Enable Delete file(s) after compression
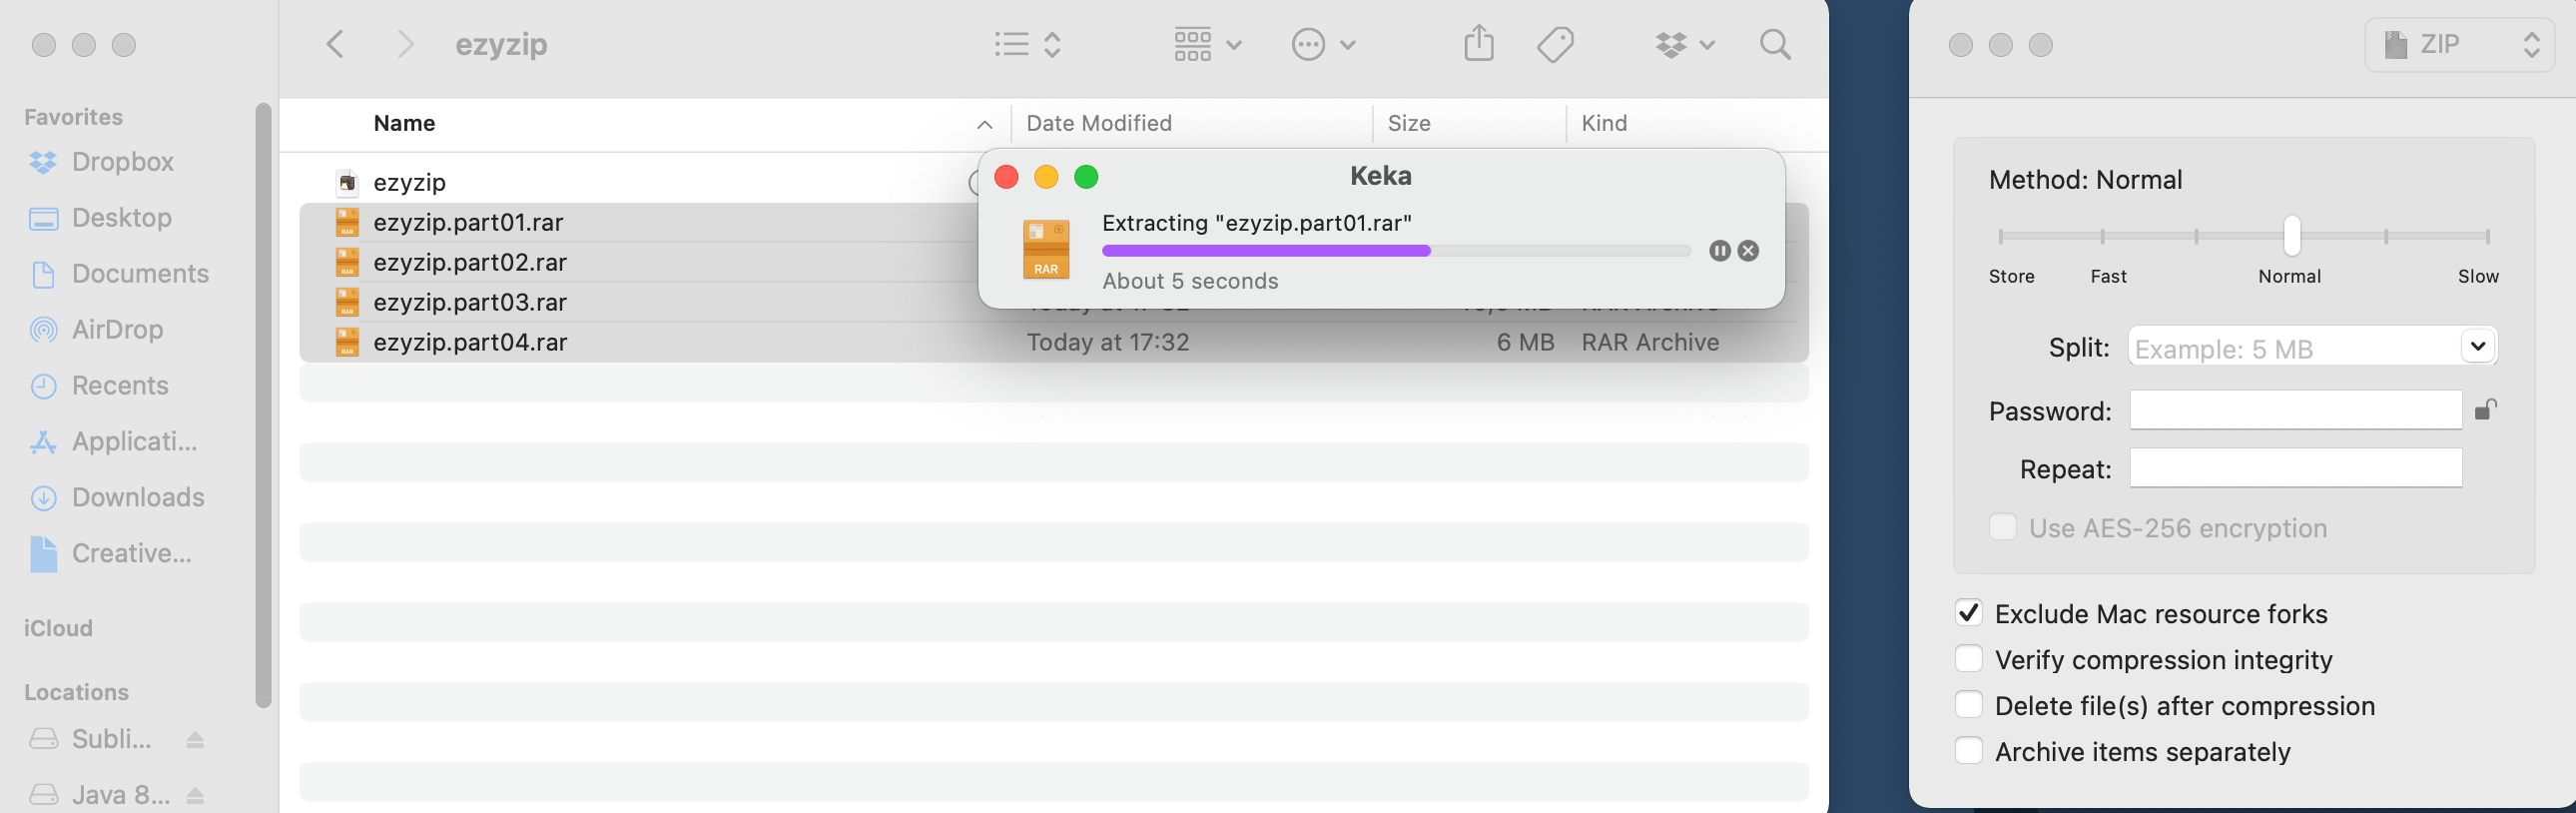This screenshot has height=813, width=2576. 1968,705
